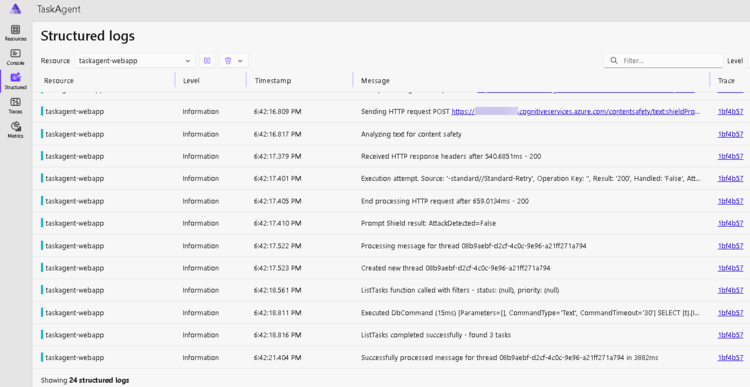
Task: Click the TaskAgent application title
Action: click(x=58, y=9)
